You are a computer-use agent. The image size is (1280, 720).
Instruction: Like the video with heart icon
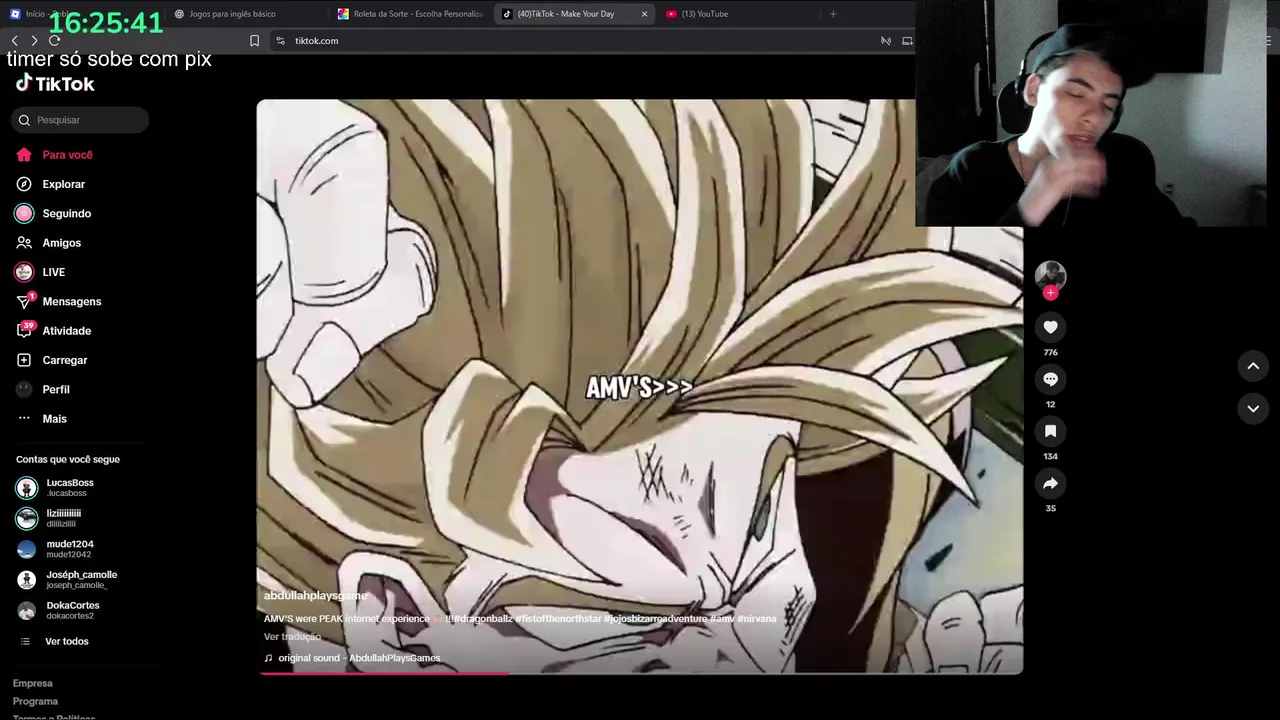[1050, 327]
